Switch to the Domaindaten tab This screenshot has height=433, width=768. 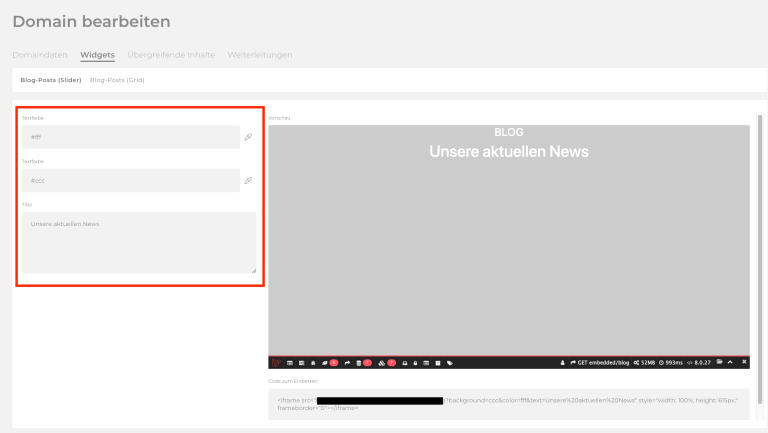tap(40, 54)
